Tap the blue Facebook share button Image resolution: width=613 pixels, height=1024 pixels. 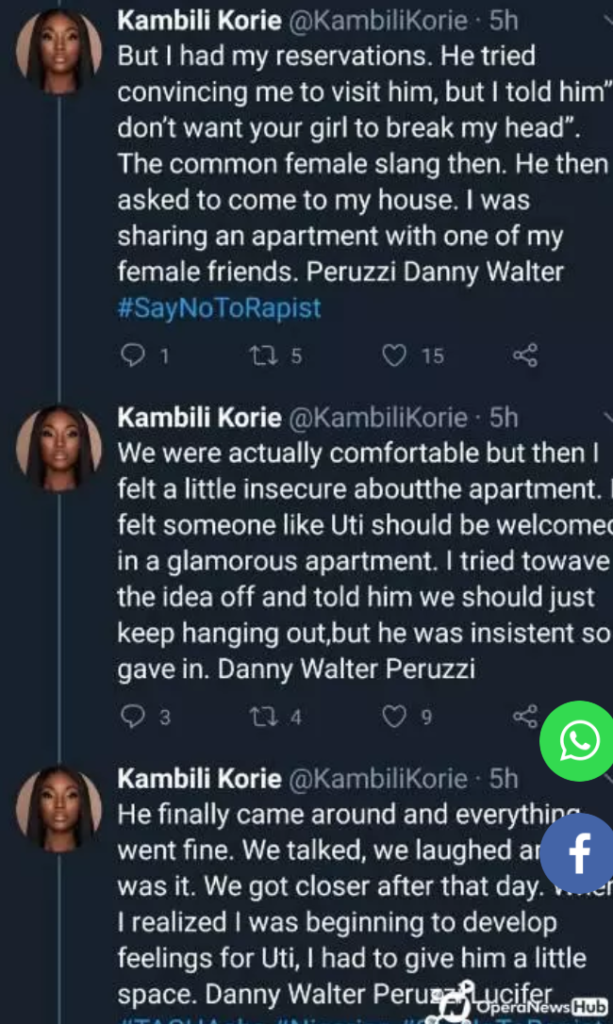[580, 853]
